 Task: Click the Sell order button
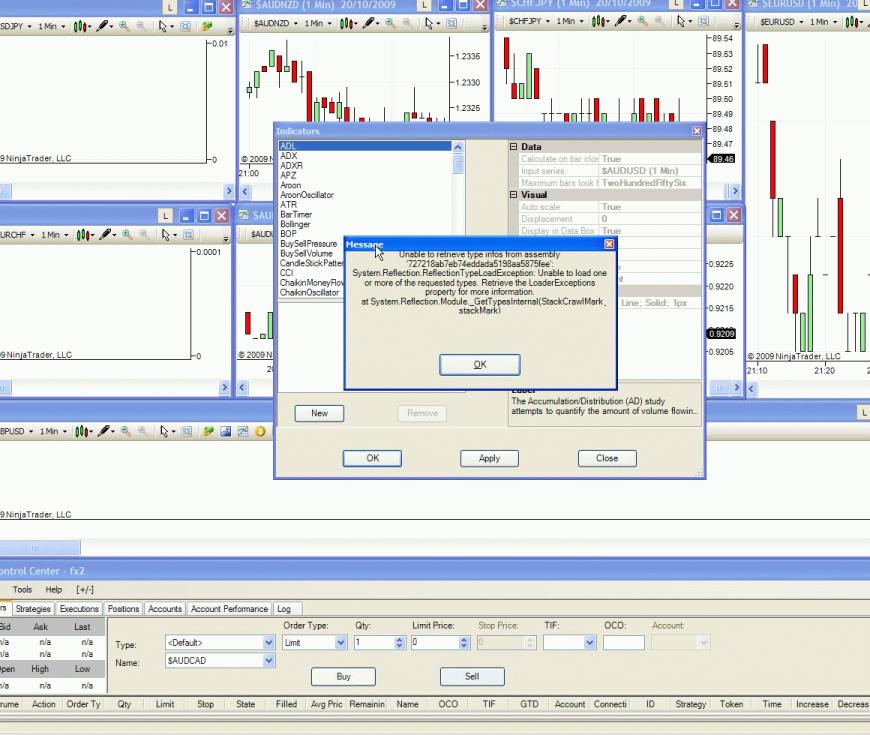tap(472, 676)
